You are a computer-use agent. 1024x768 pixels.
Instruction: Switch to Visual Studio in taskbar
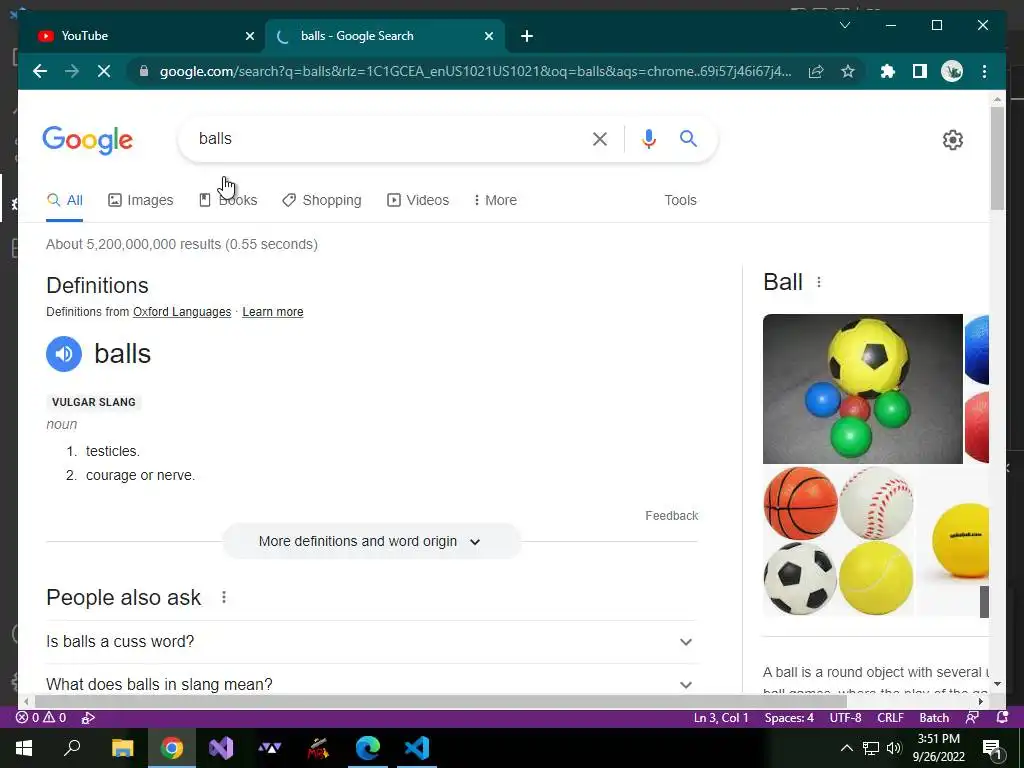click(221, 748)
